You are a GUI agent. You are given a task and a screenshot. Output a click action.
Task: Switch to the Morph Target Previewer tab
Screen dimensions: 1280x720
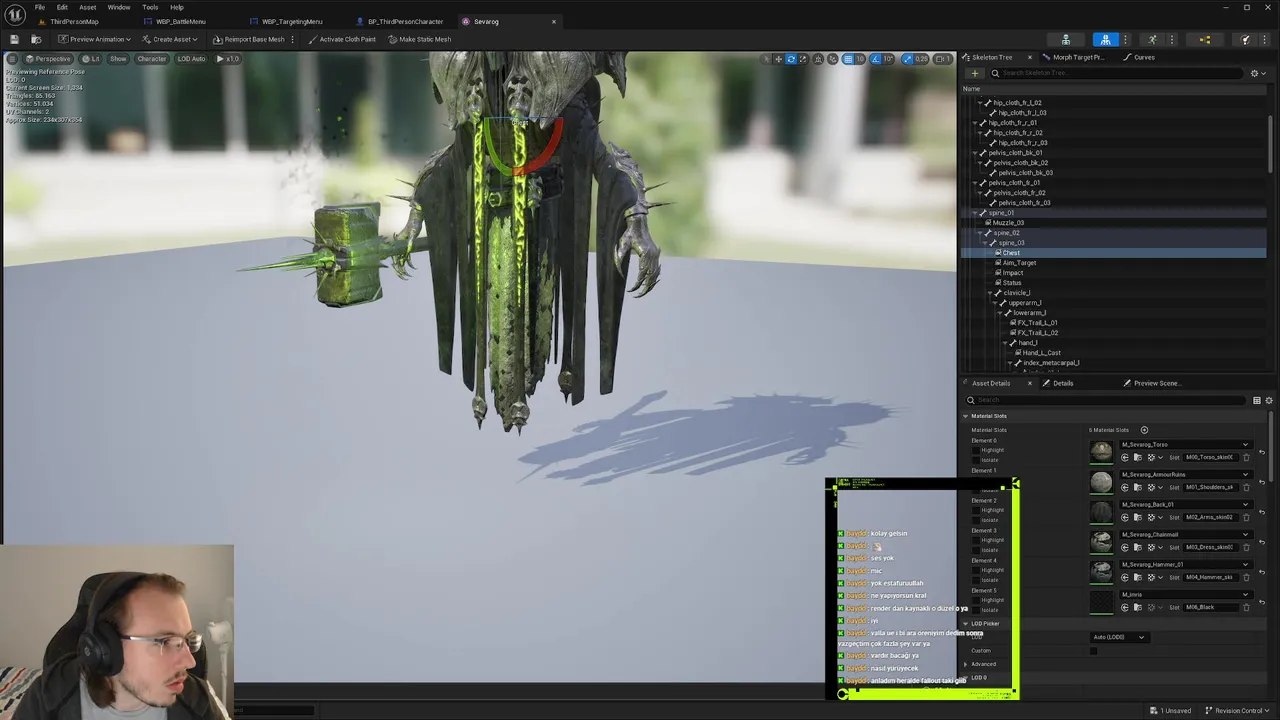(x=1078, y=57)
